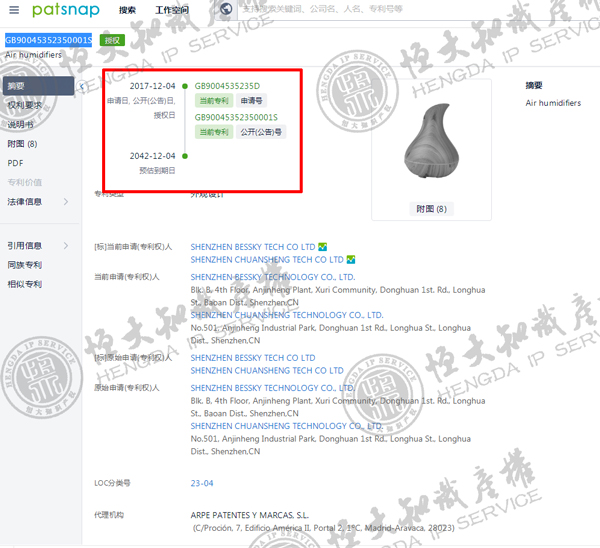The width and height of the screenshot is (600, 548).
Task: Click agency name ARPE PATENTES Y MARCAS, S.L.
Action: pyautogui.click(x=249, y=515)
